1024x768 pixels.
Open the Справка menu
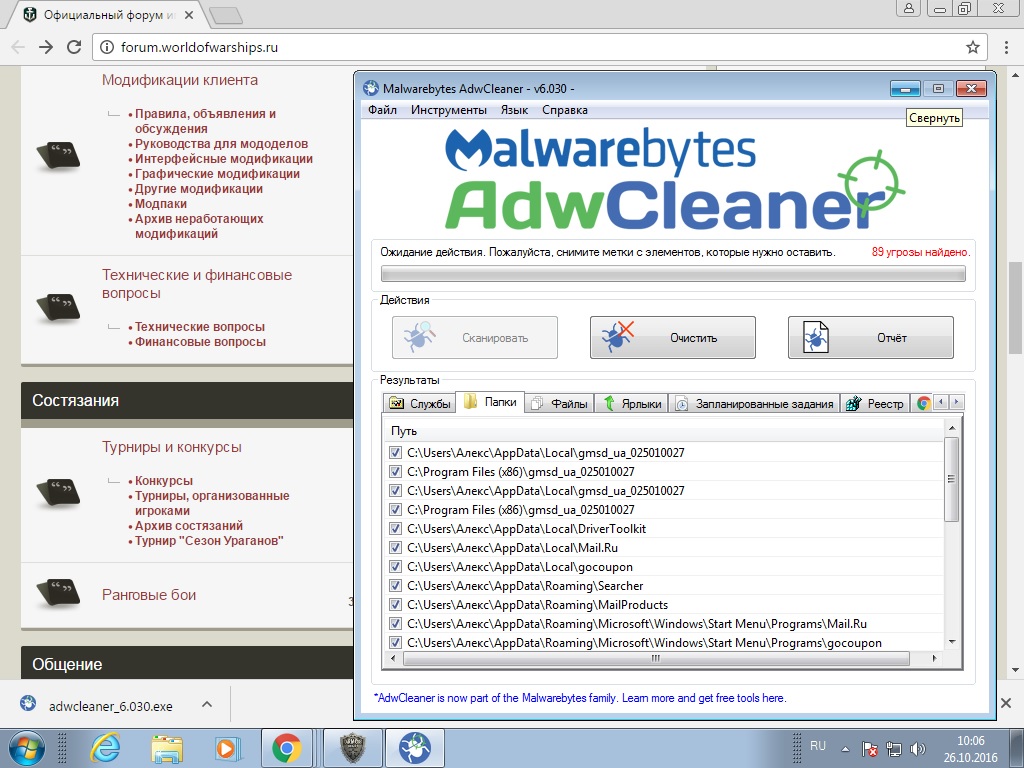pos(564,110)
